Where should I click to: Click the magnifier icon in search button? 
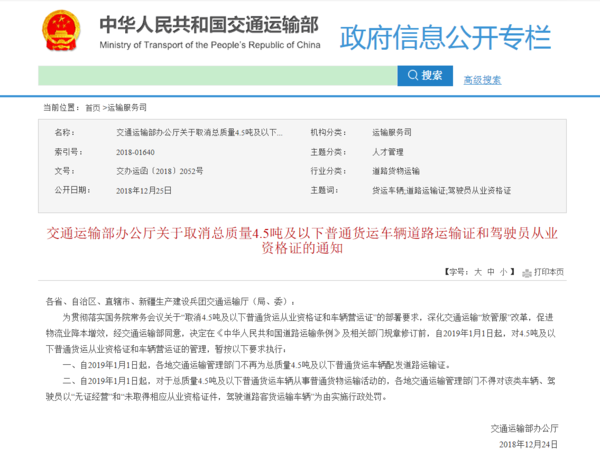pos(411,76)
